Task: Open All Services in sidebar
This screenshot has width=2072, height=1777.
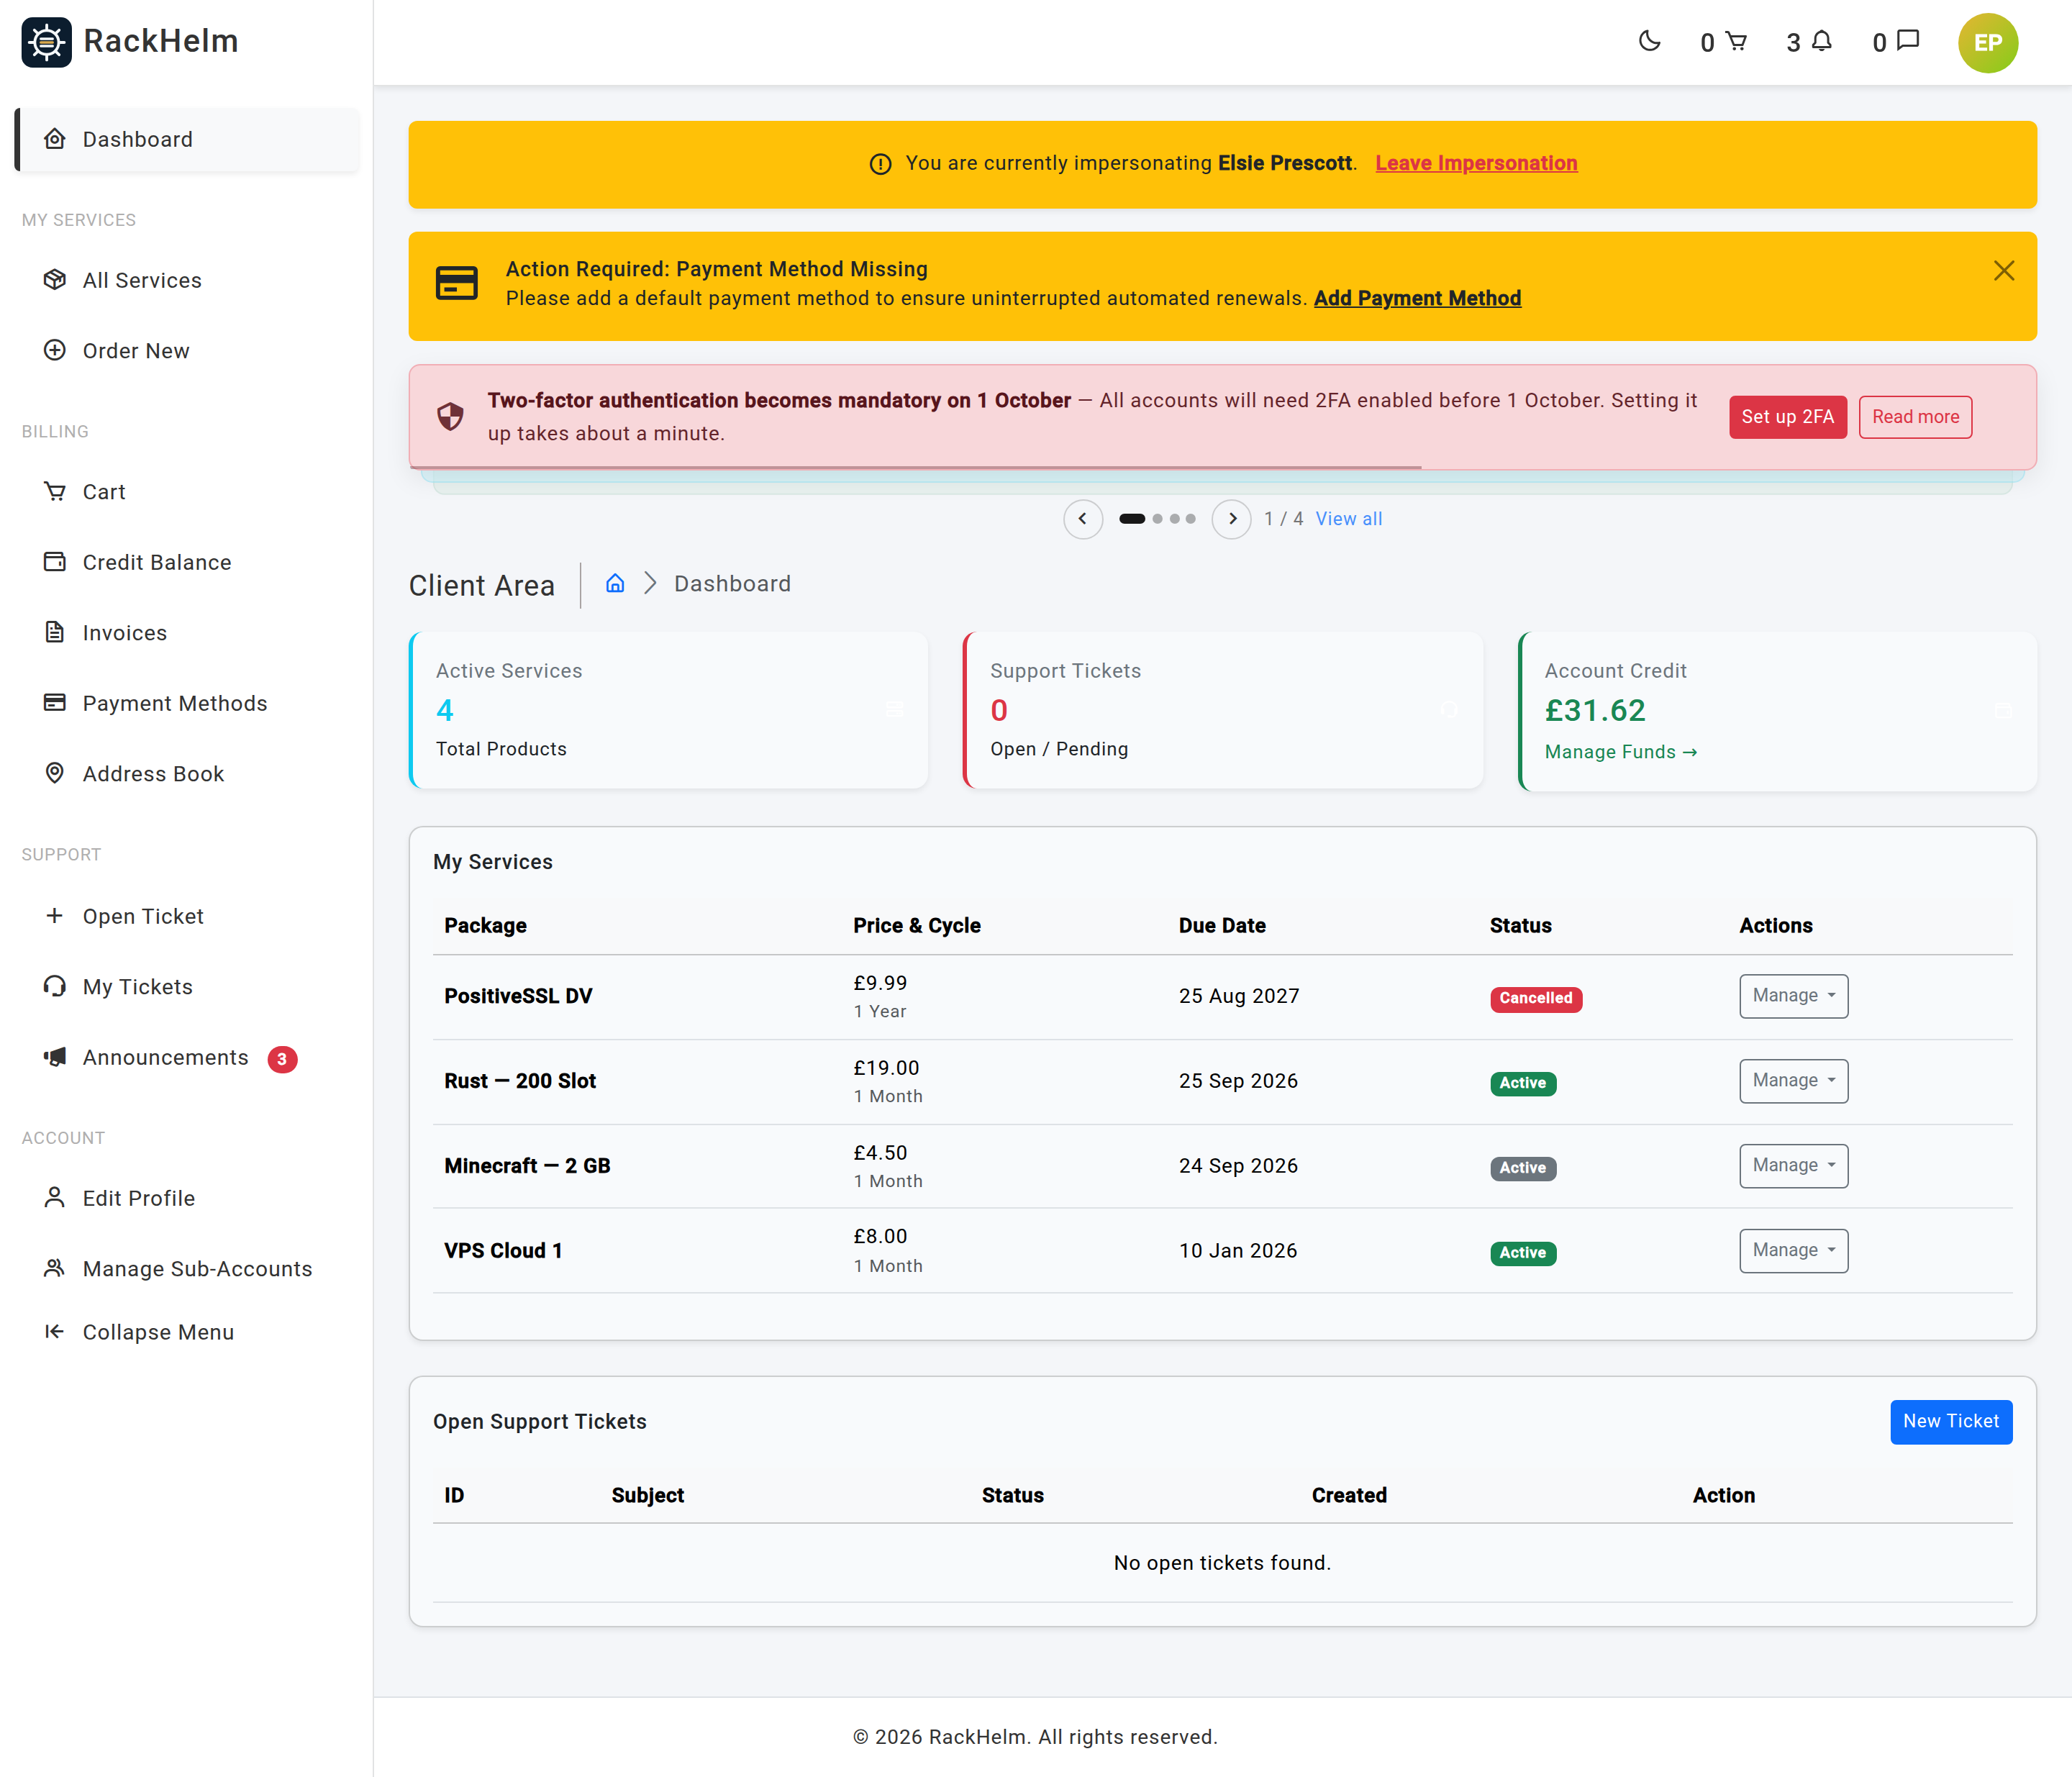Action: coord(187,280)
